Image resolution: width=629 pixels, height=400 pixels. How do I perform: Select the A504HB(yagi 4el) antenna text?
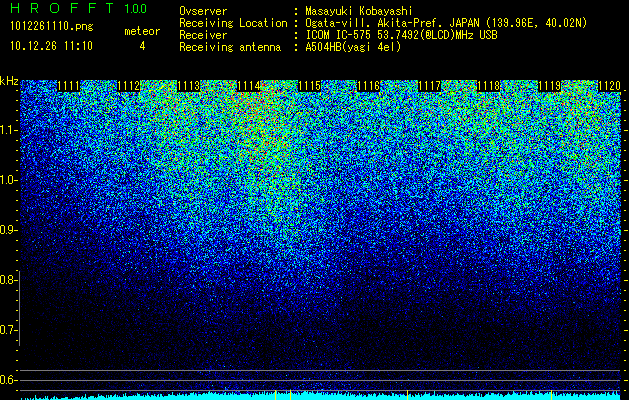coord(353,47)
